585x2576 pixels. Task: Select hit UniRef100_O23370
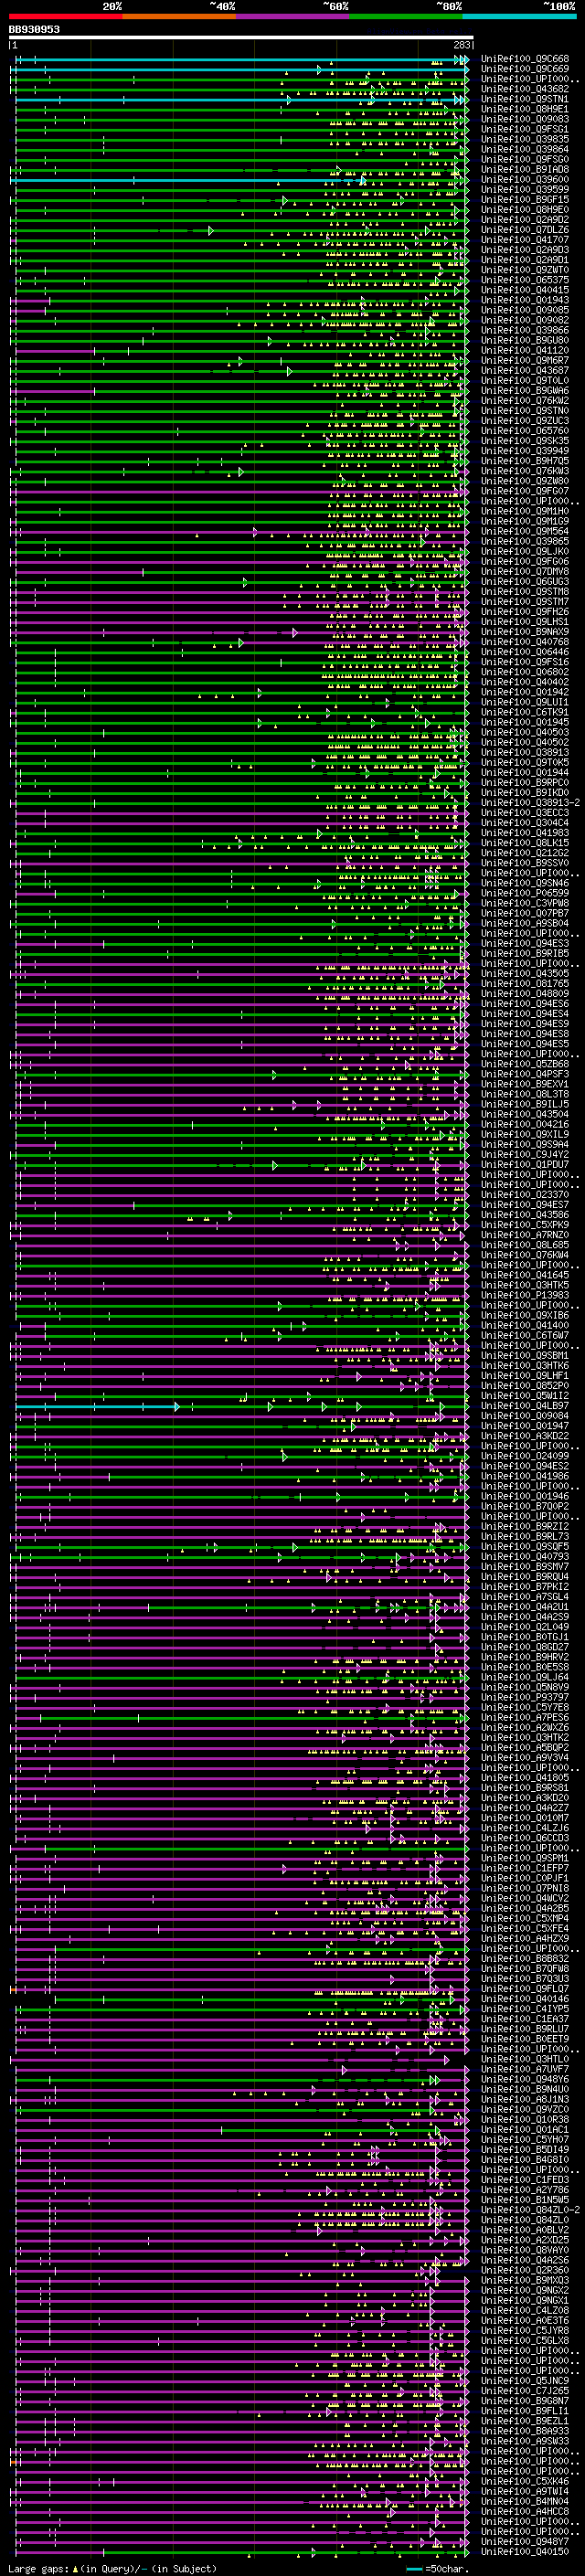525,1195
